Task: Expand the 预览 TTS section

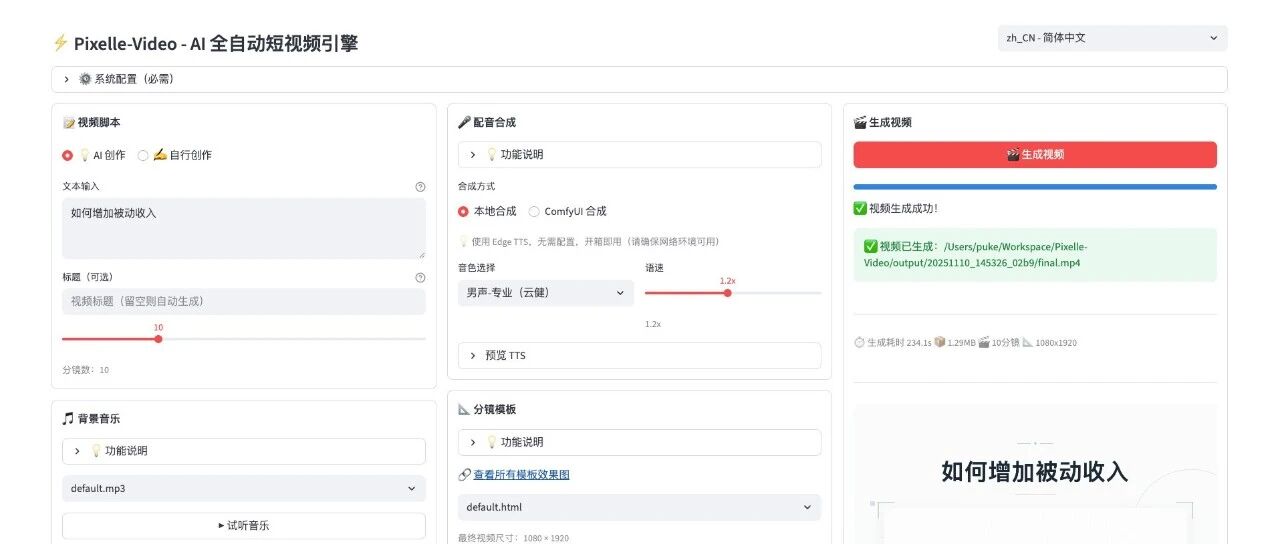Action: [639, 355]
